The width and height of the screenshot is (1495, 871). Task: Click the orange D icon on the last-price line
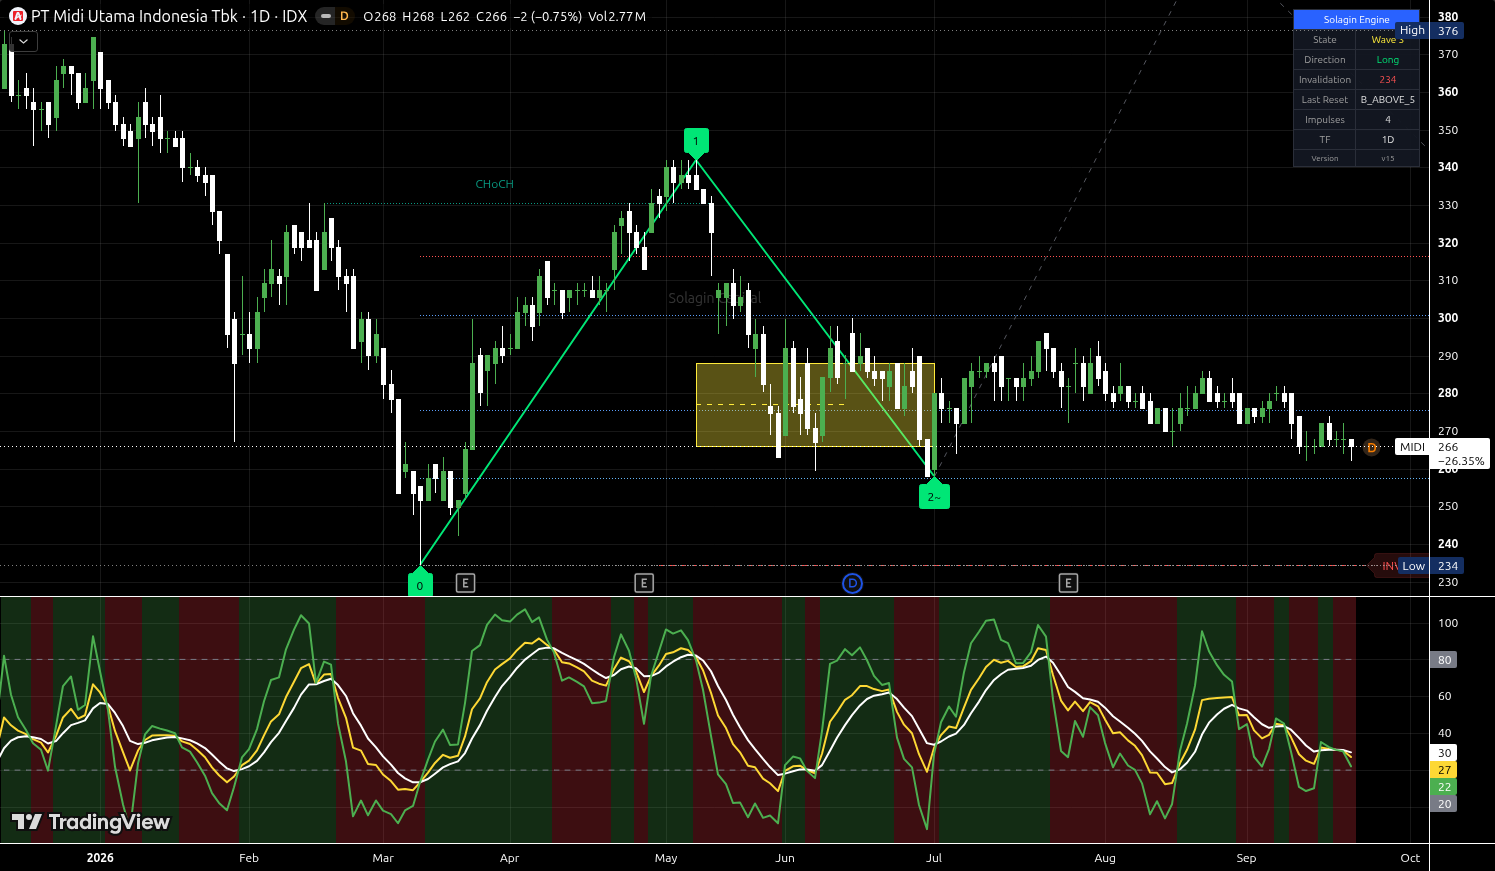[x=1371, y=448]
